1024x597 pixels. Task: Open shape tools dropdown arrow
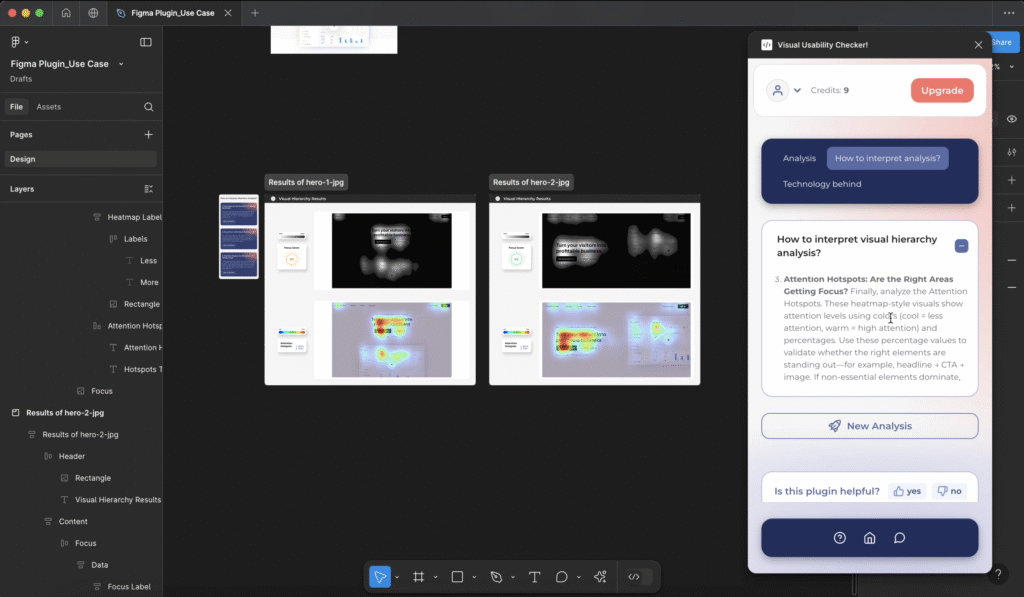point(474,577)
